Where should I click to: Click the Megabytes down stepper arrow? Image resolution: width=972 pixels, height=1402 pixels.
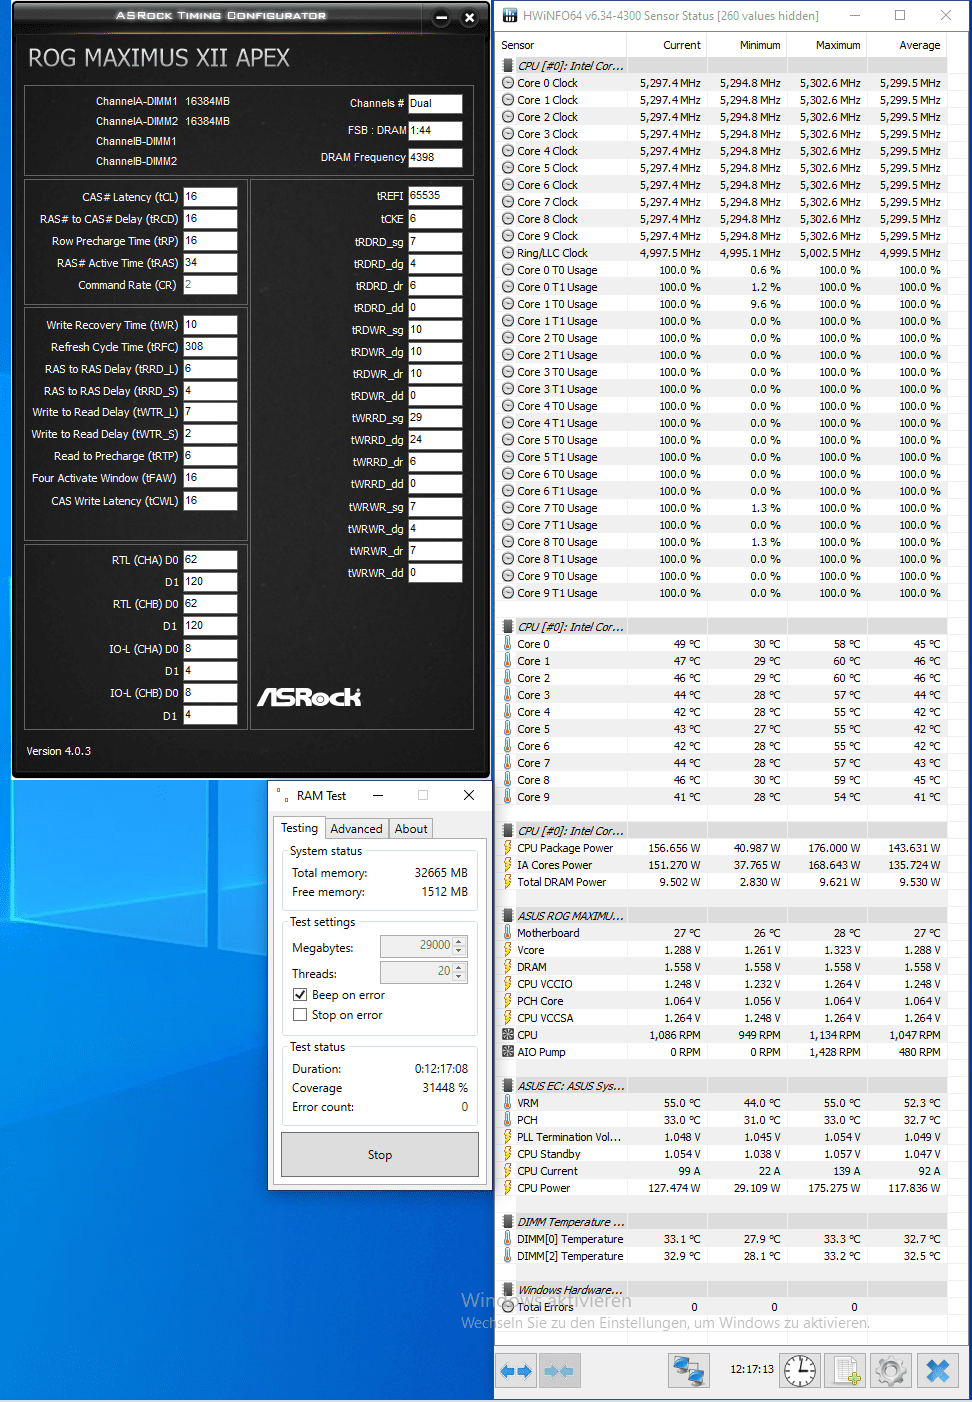459,951
